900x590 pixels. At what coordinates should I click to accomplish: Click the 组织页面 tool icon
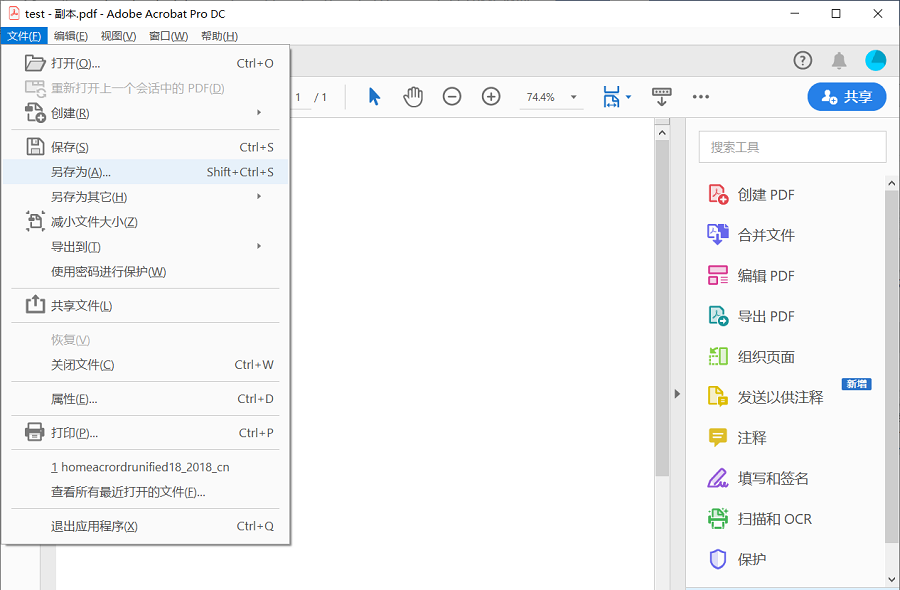[x=717, y=356]
